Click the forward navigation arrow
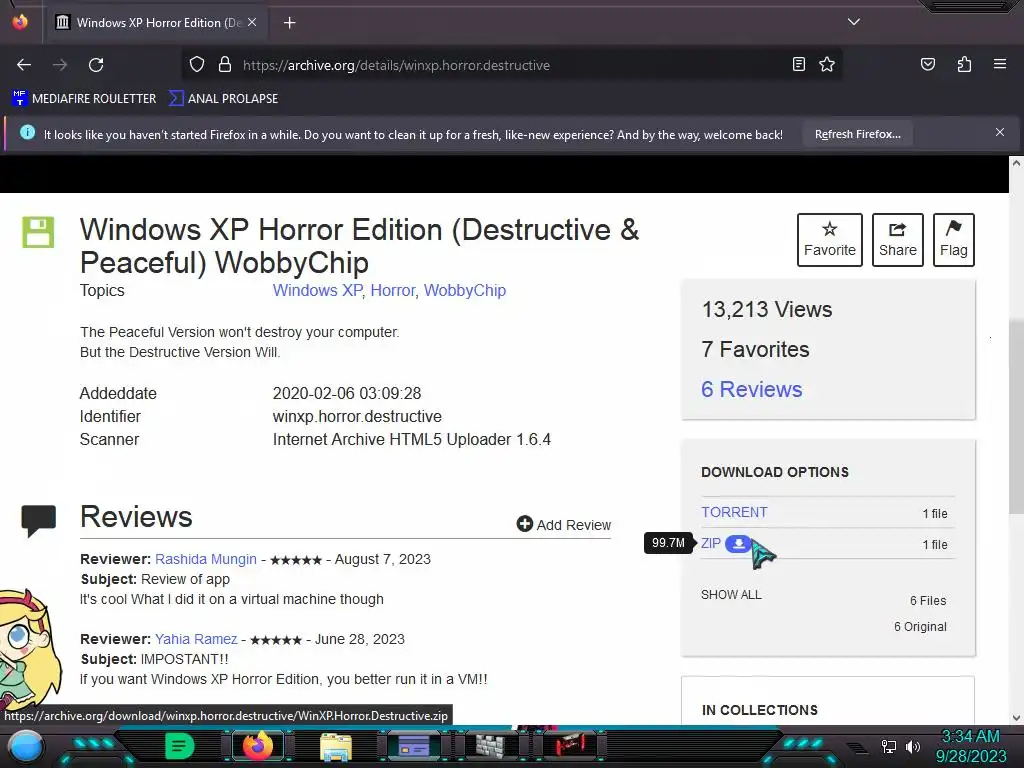Image resolution: width=1024 pixels, height=768 pixels. coord(60,65)
